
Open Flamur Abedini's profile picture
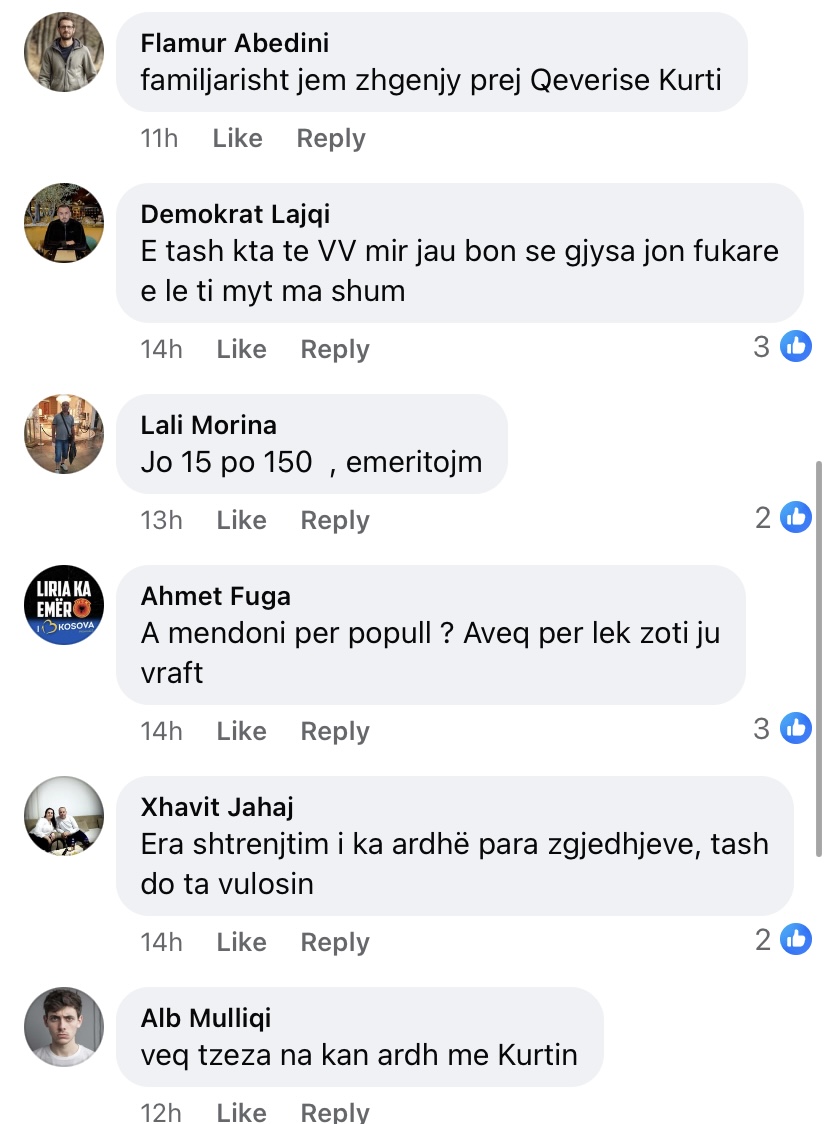[x=64, y=52]
